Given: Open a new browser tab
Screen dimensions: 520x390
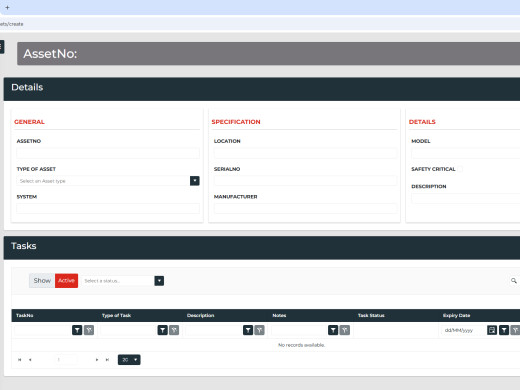Looking at the screenshot, I should [7, 7].
